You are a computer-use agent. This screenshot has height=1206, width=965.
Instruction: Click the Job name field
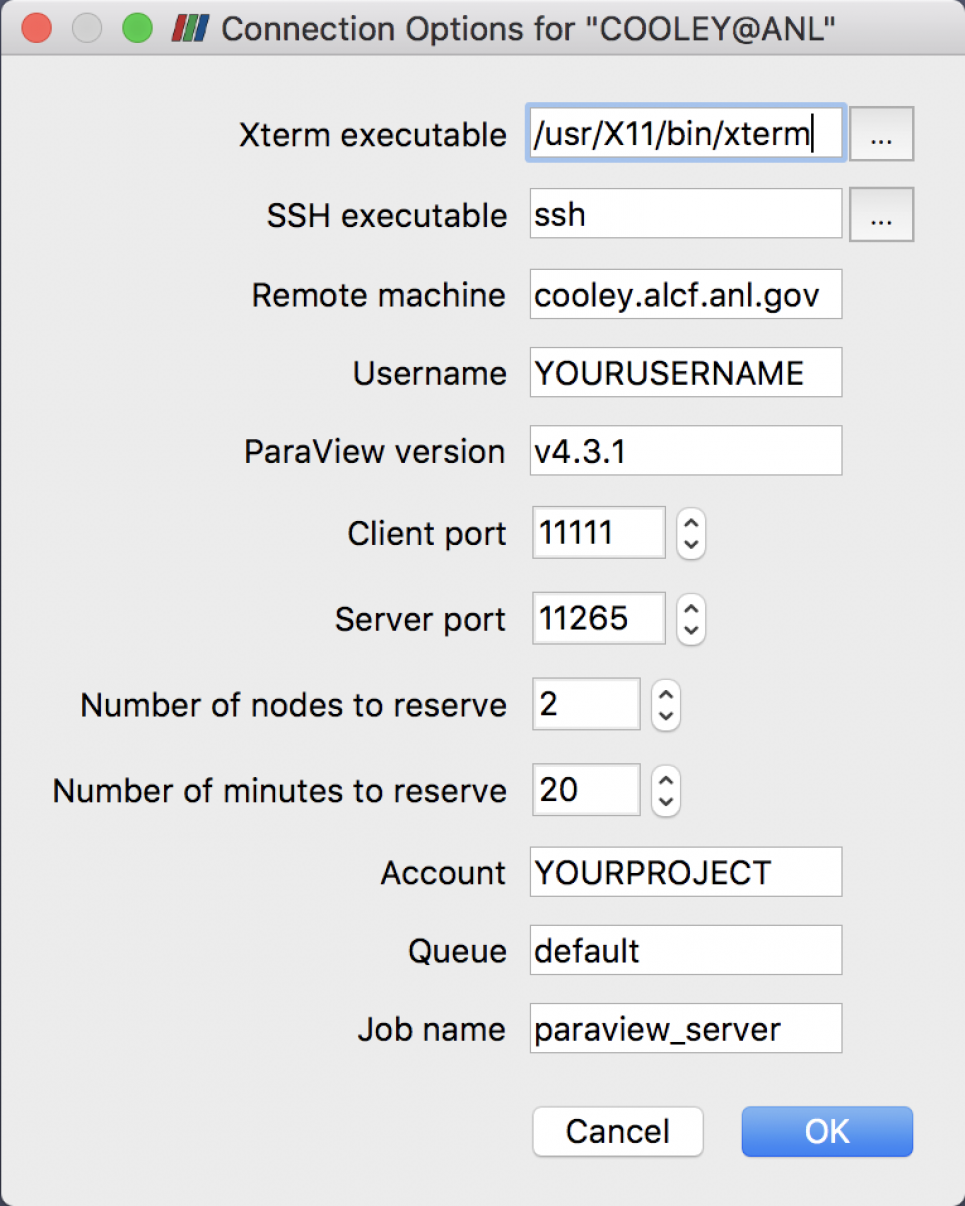[686, 1029]
